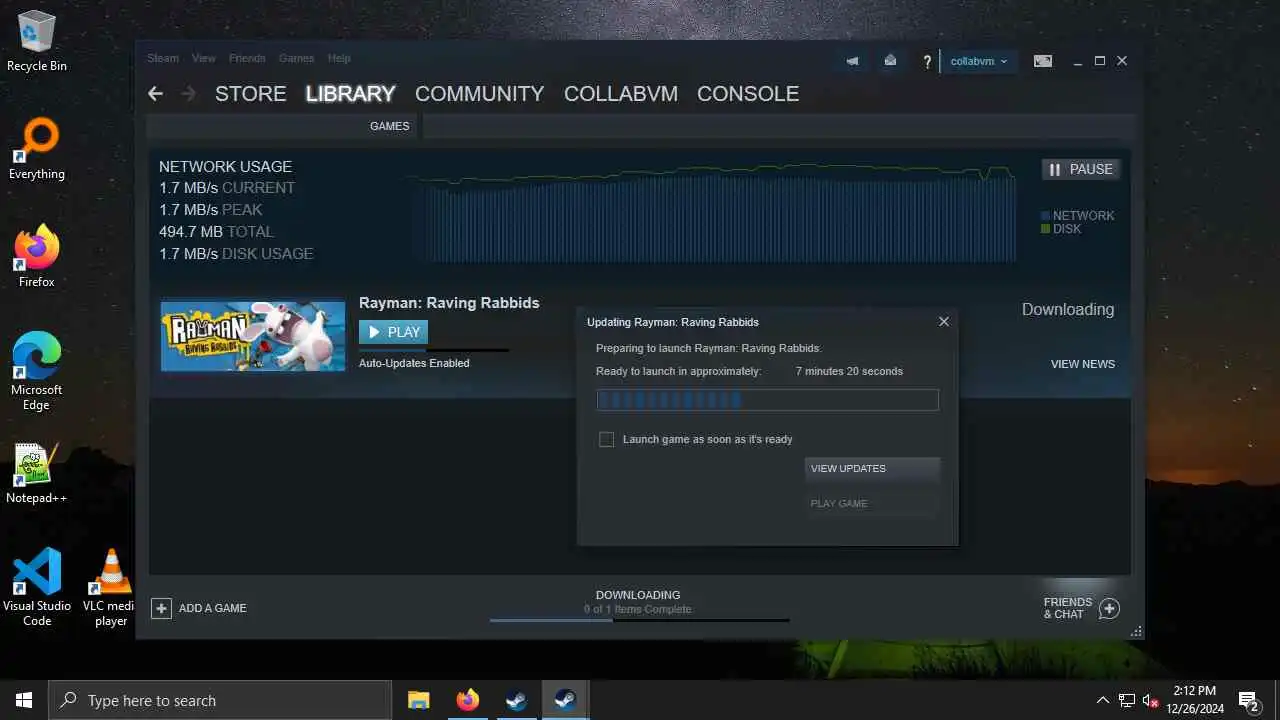Open the FRIENDS & CHAT label
Screen dimensions: 1280x720
1068,608
